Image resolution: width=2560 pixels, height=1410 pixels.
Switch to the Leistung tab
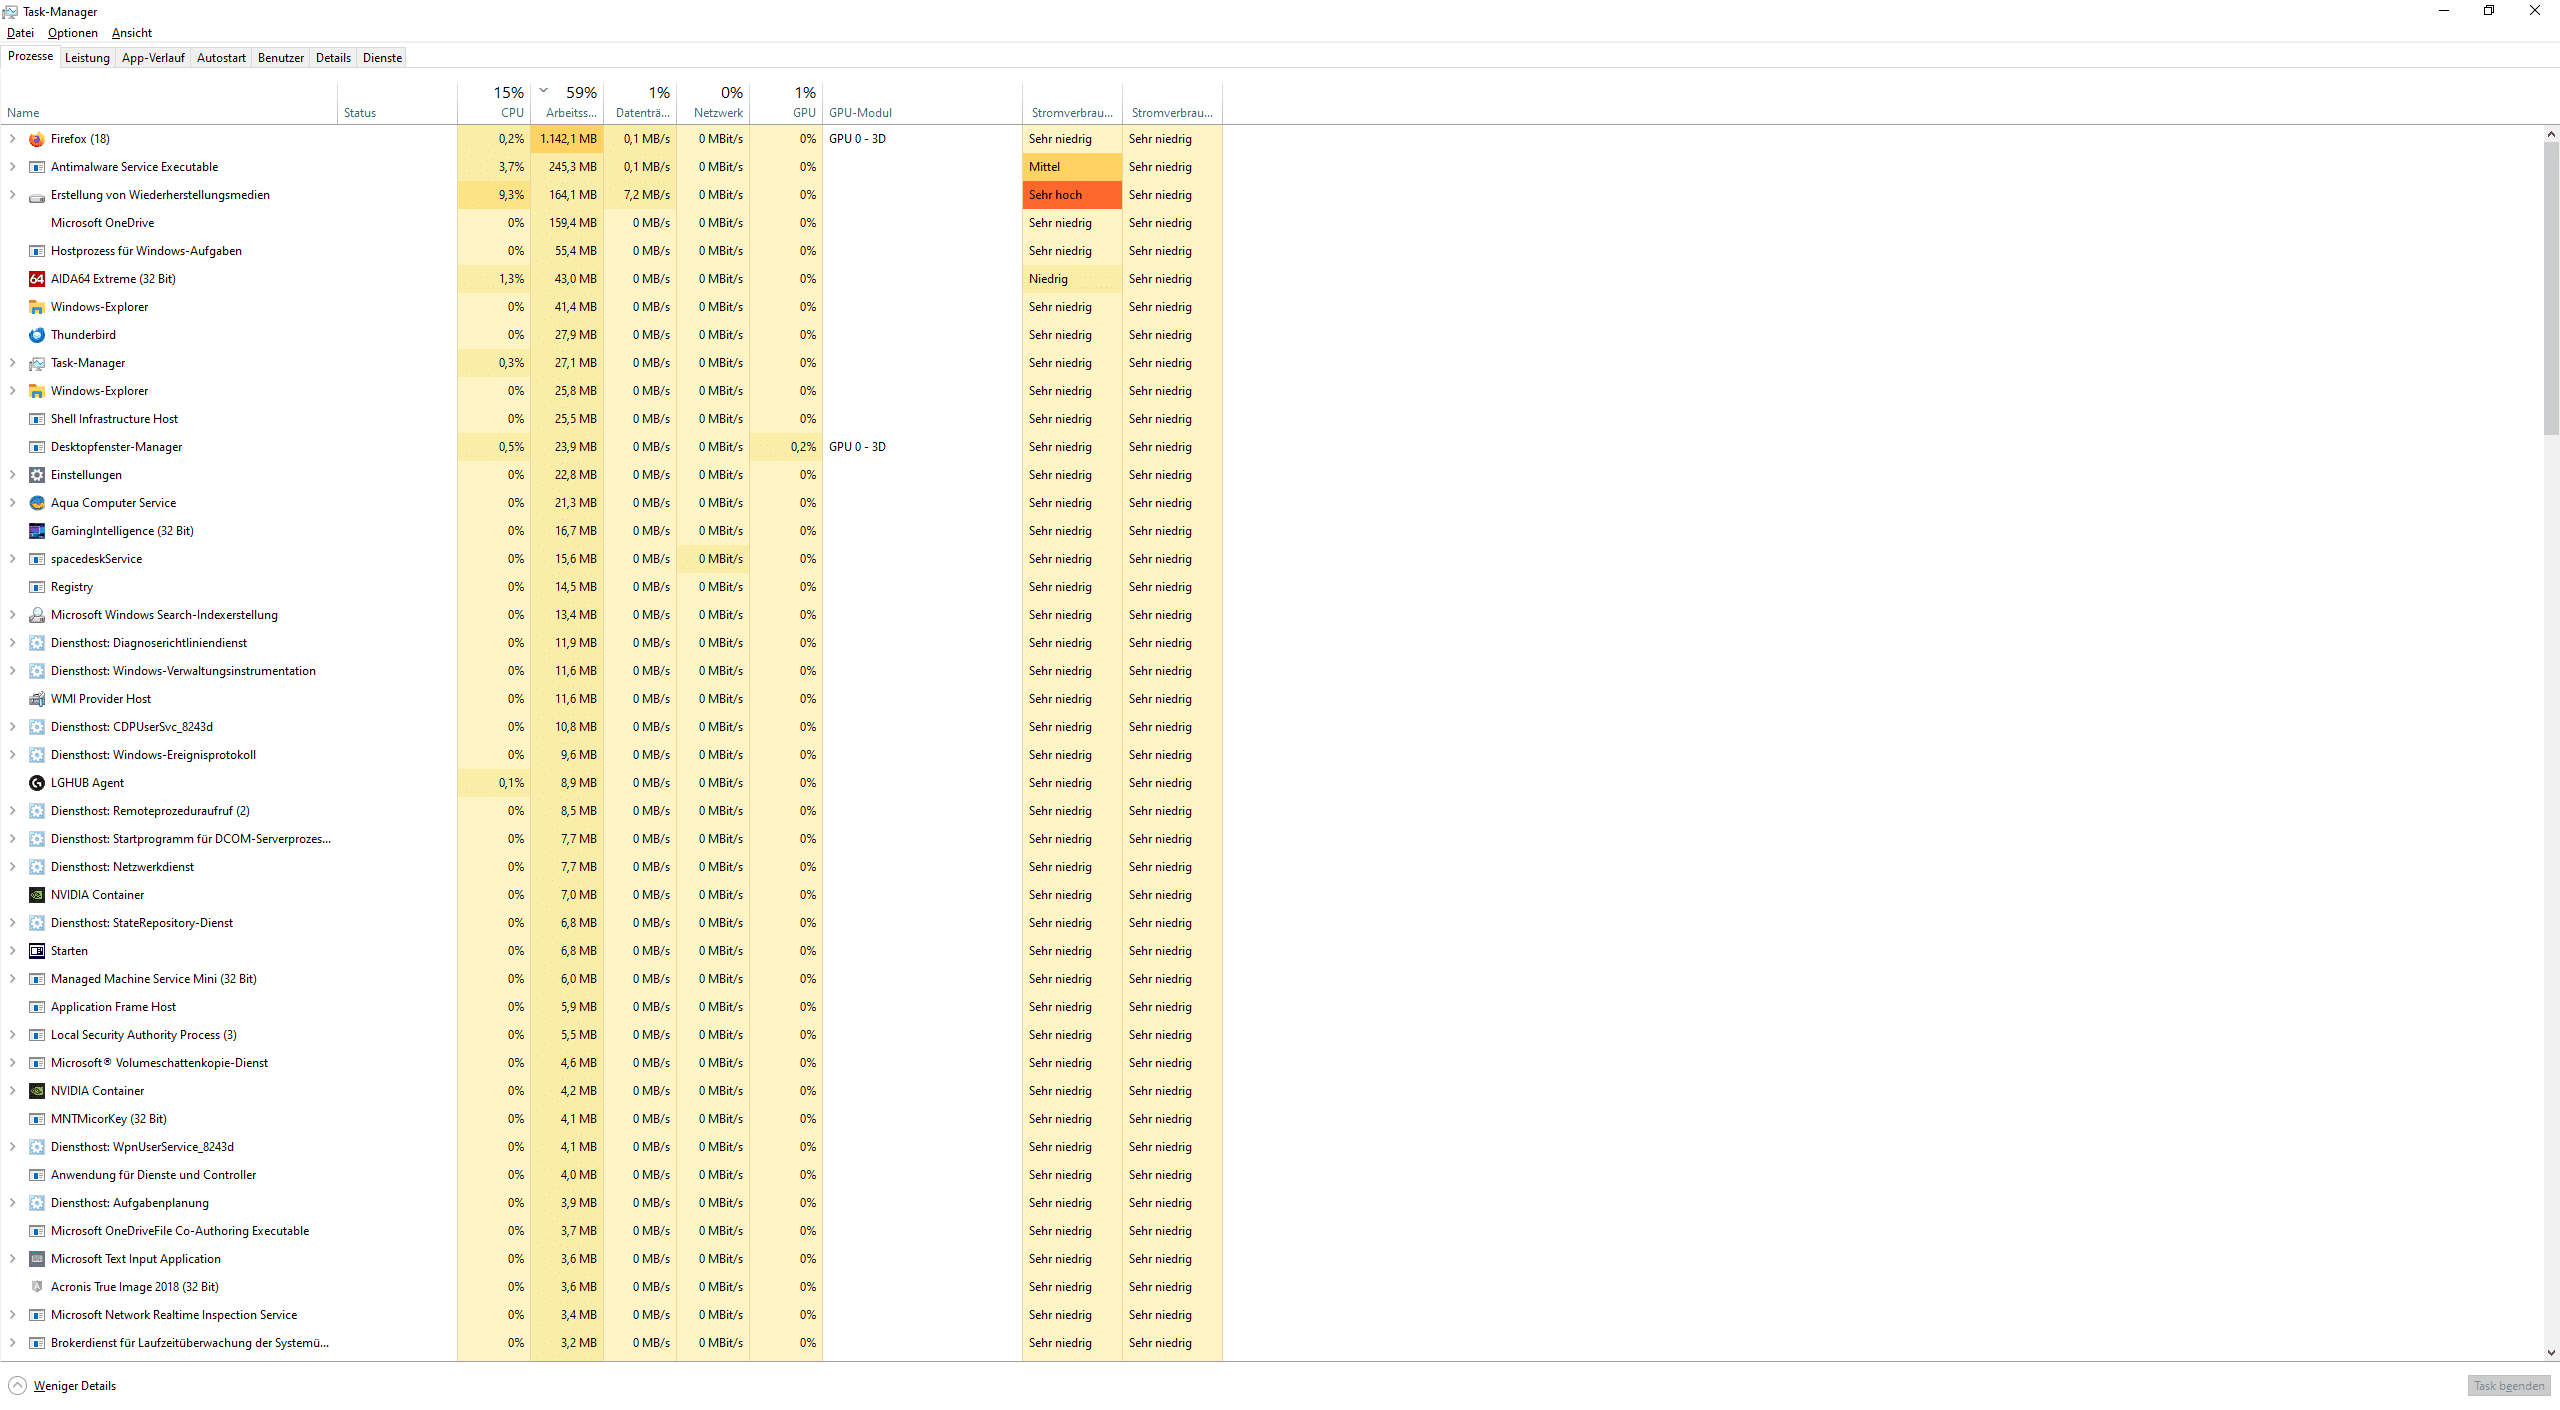coord(87,58)
